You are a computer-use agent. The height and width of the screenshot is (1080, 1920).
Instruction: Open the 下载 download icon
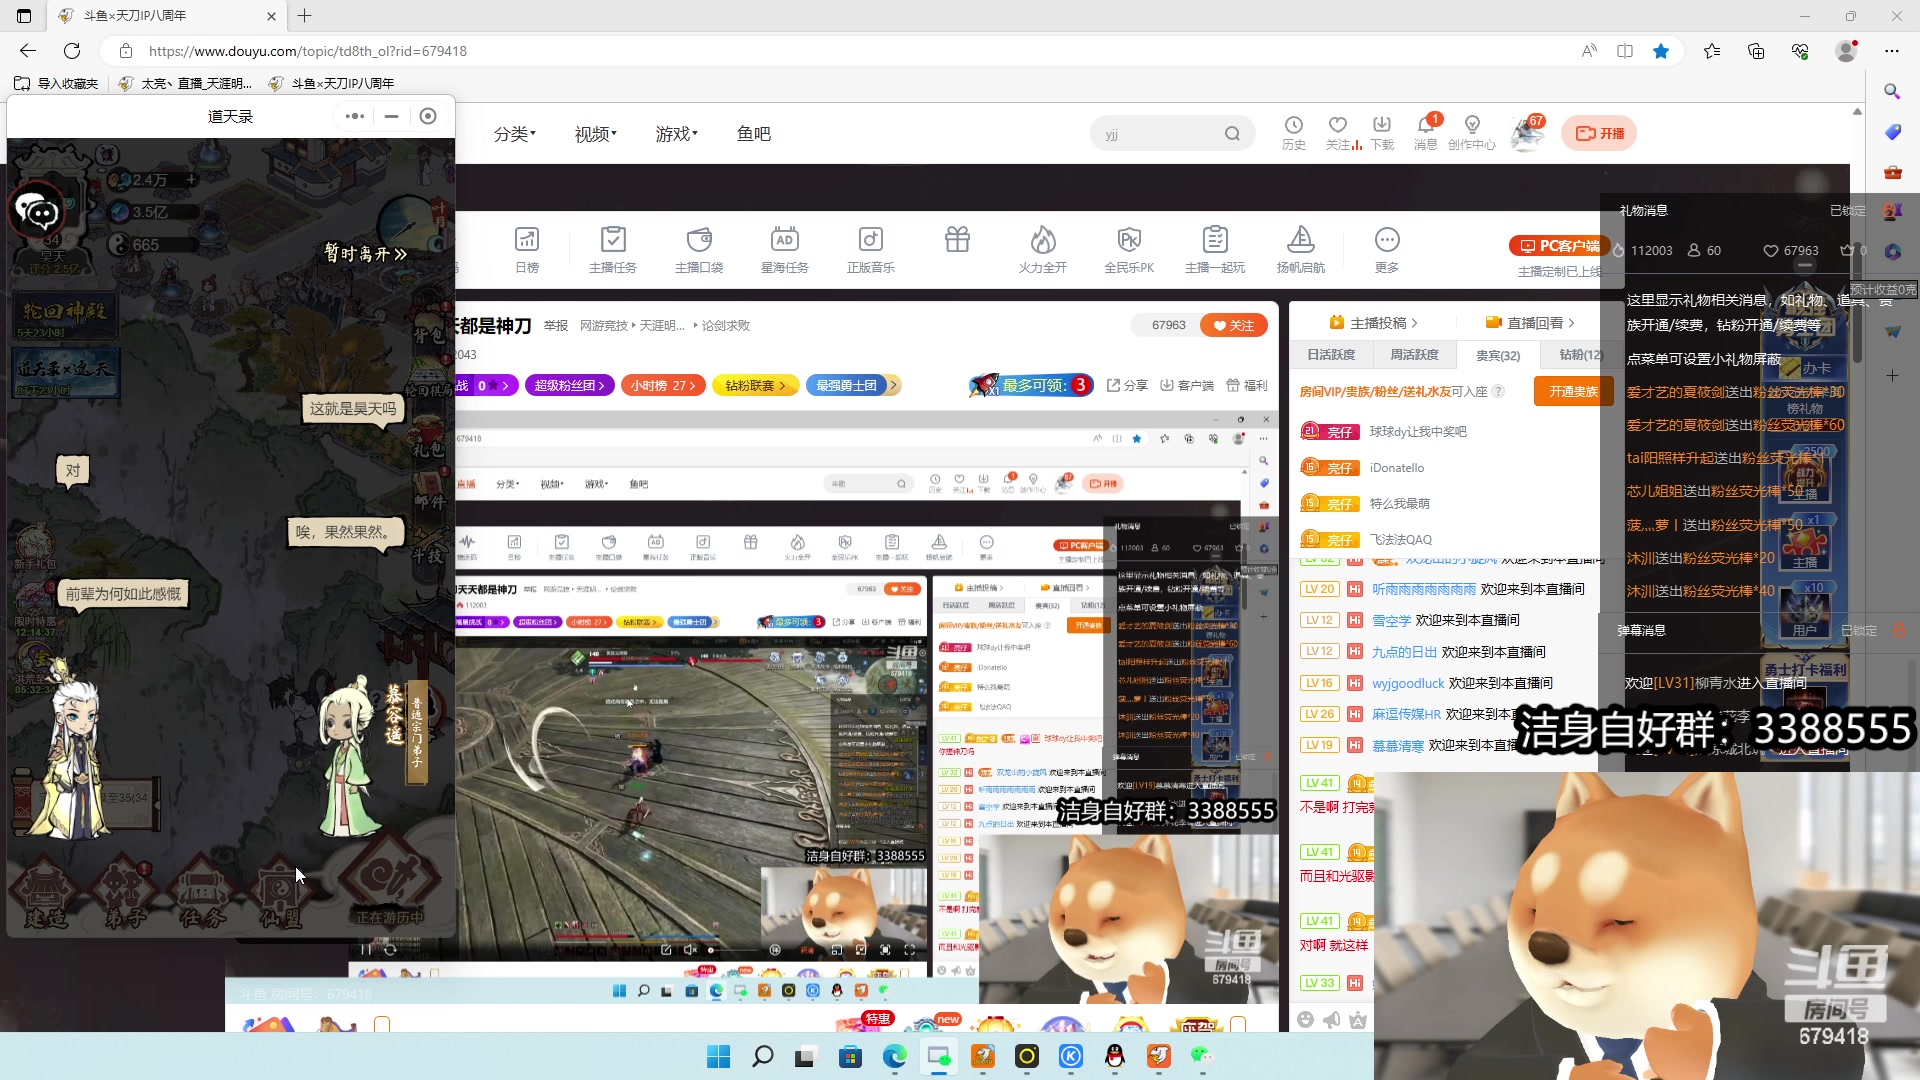[x=1382, y=132]
